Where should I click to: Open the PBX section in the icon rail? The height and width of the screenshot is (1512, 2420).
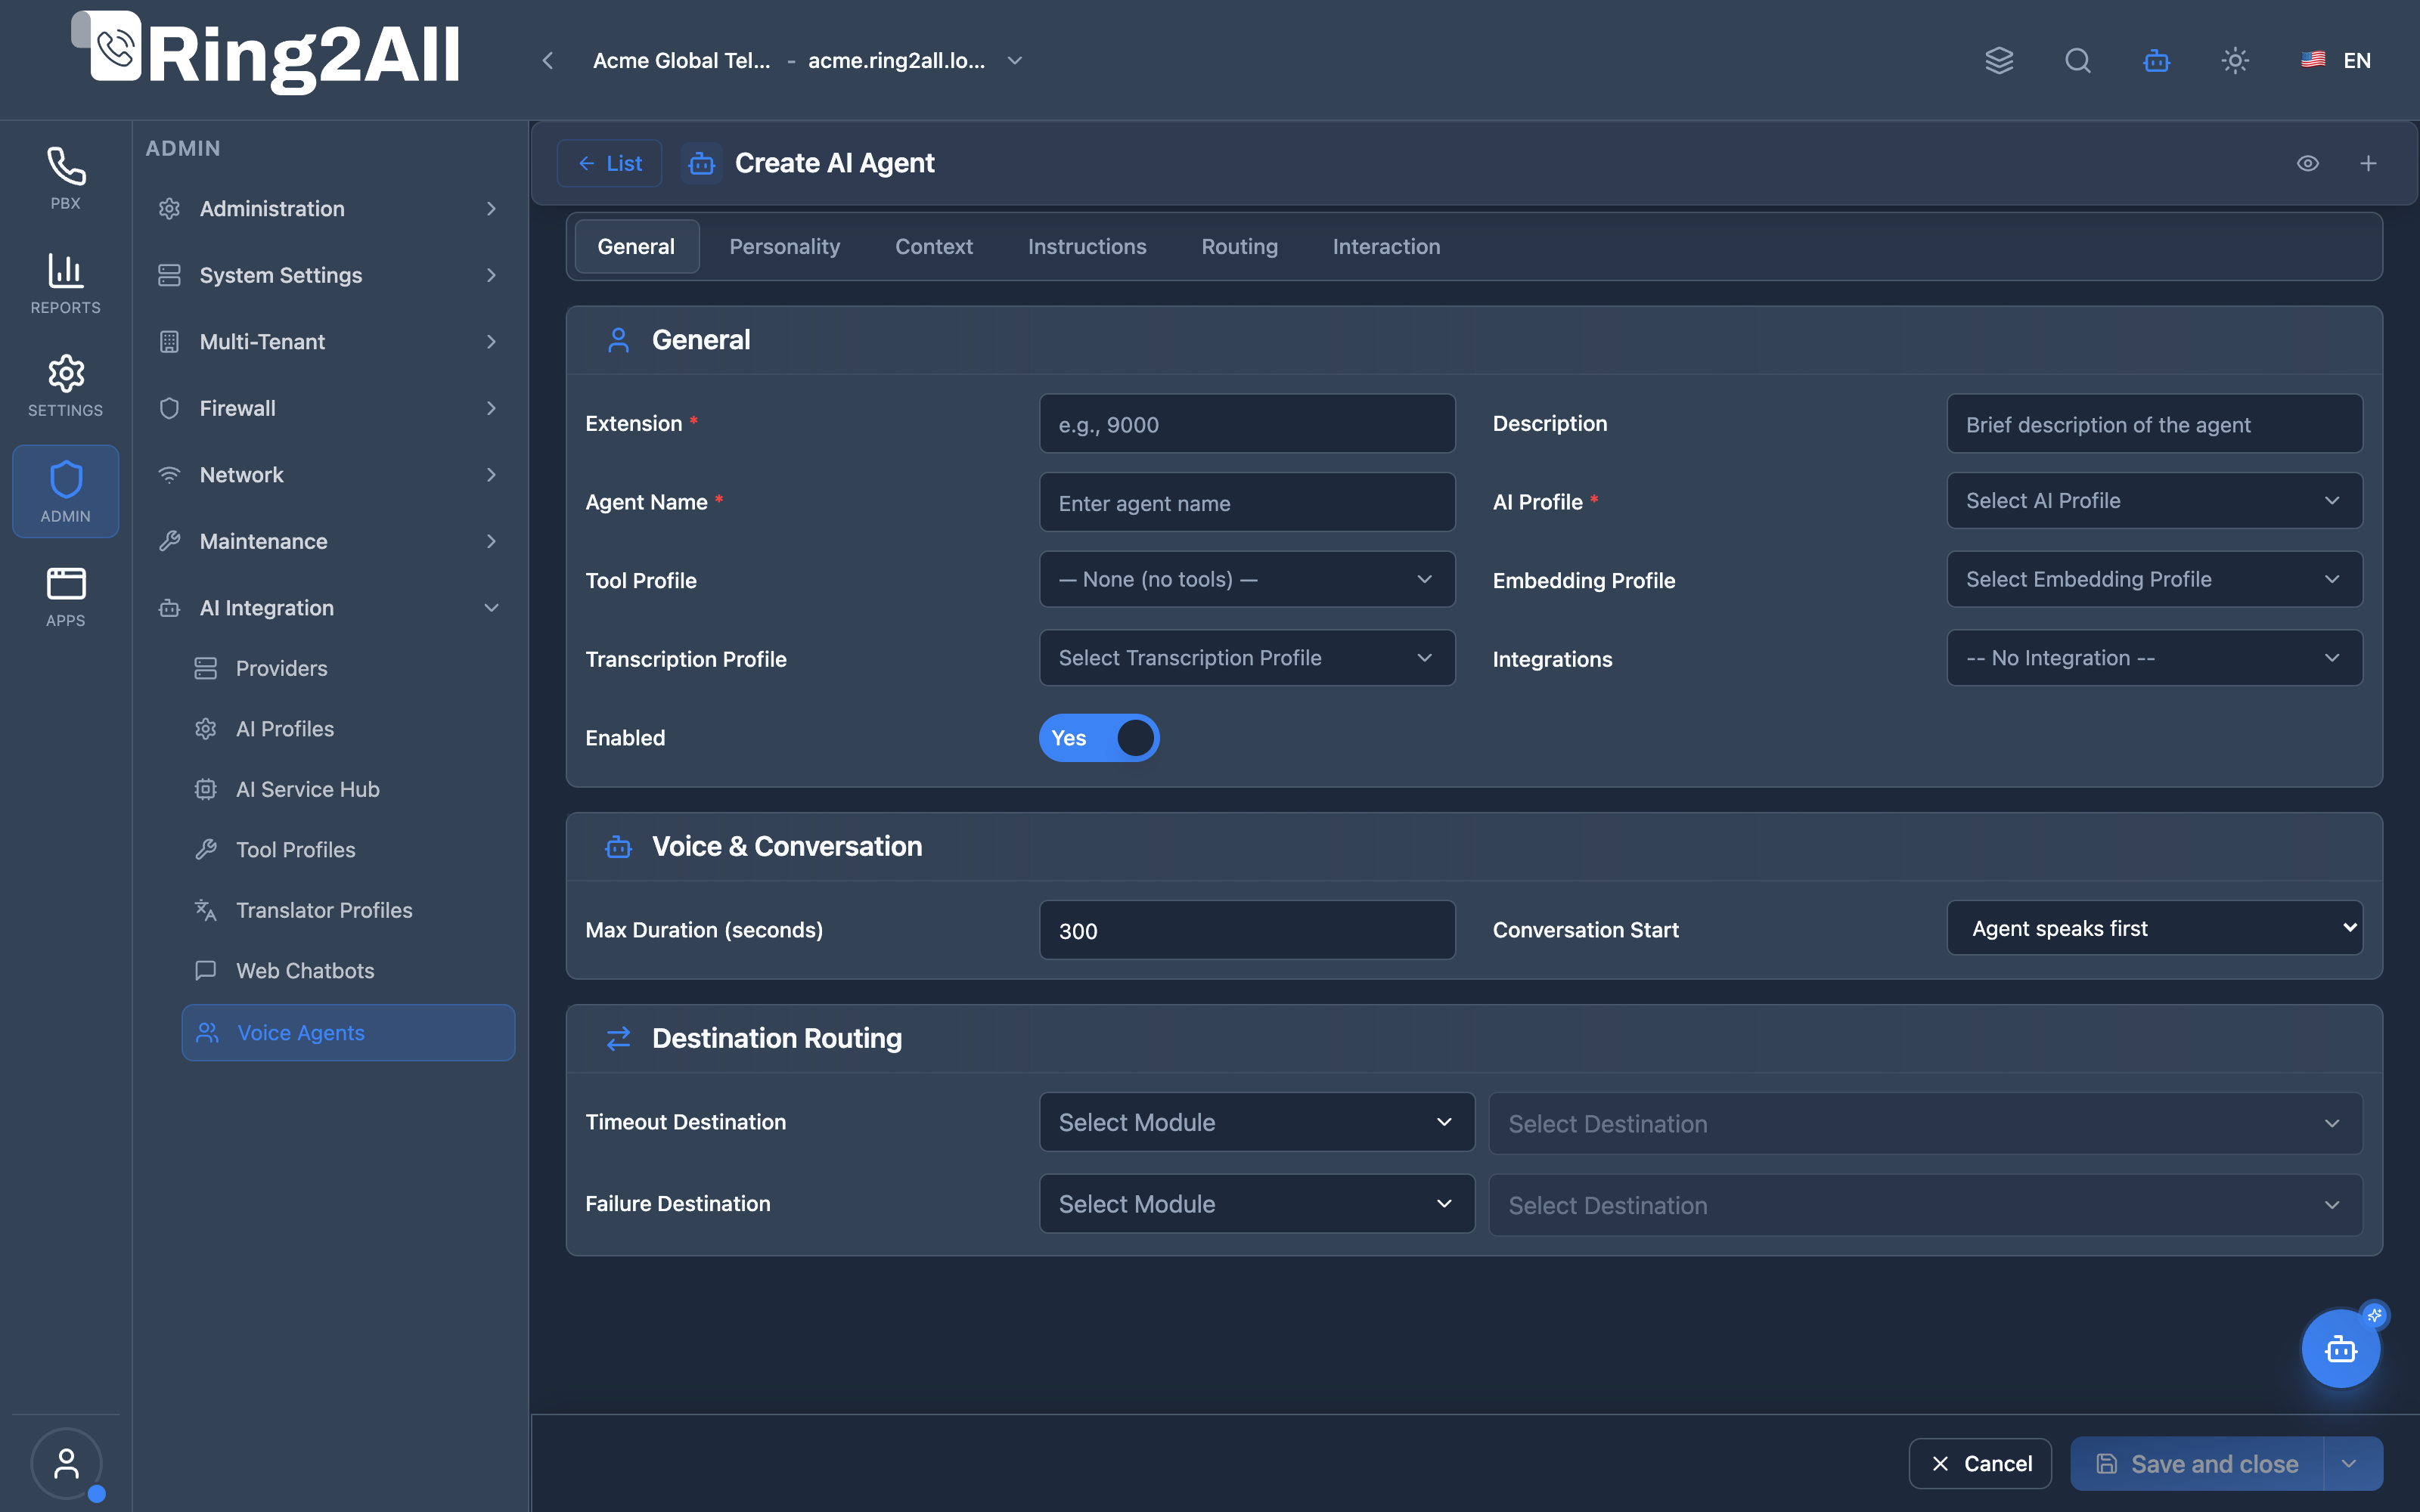point(65,178)
